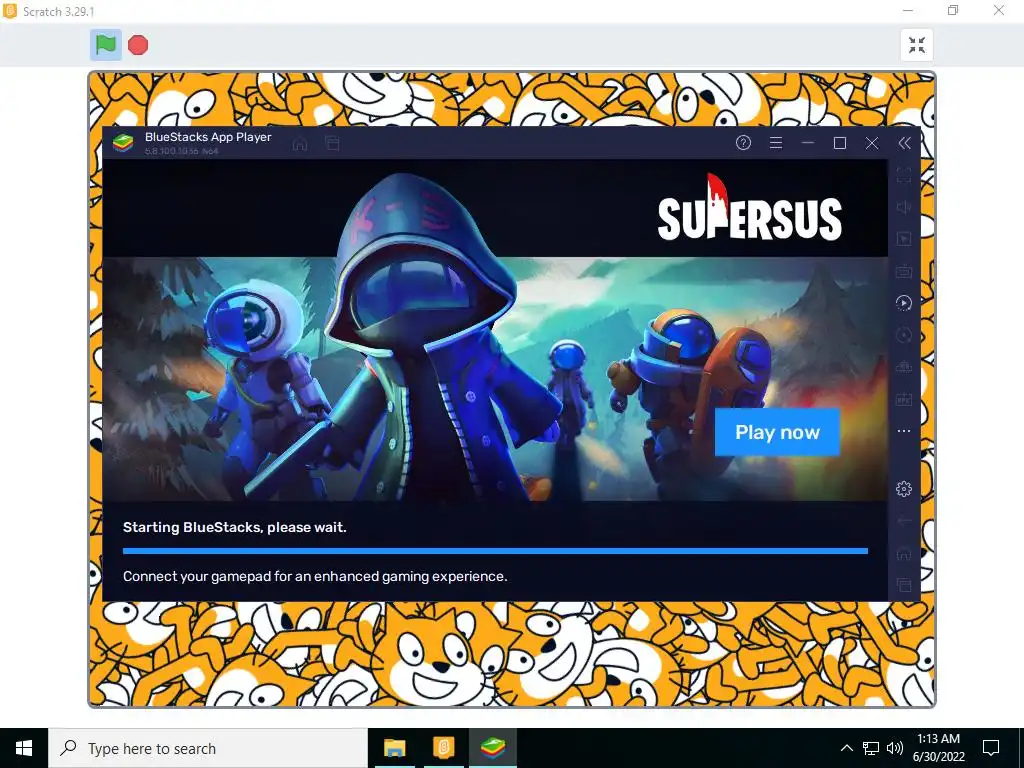Click the taskbar search box

pyautogui.click(x=208, y=748)
